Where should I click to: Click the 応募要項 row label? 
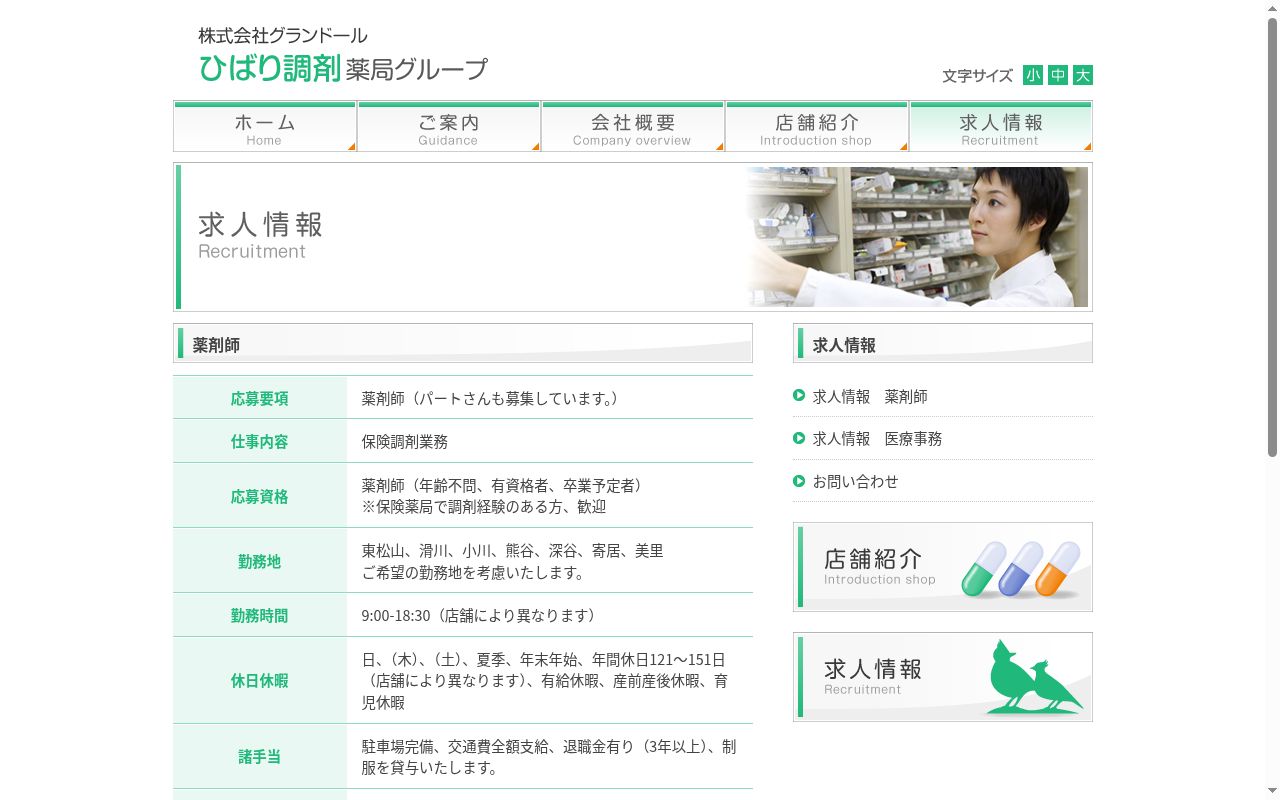[260, 398]
